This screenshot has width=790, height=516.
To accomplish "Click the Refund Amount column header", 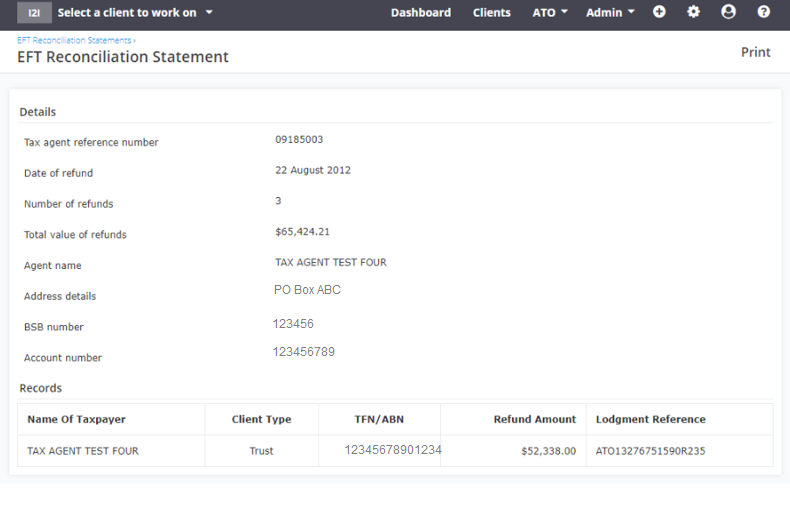I will pyautogui.click(x=535, y=419).
